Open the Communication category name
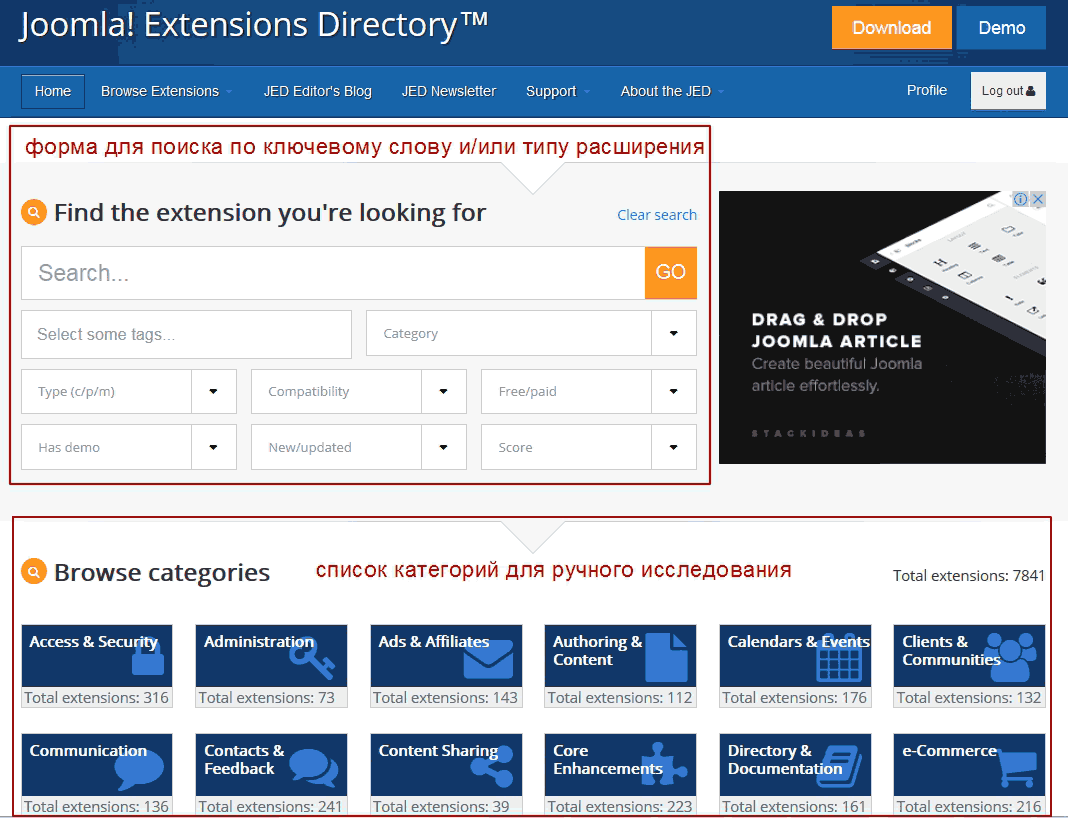 pos(88,751)
